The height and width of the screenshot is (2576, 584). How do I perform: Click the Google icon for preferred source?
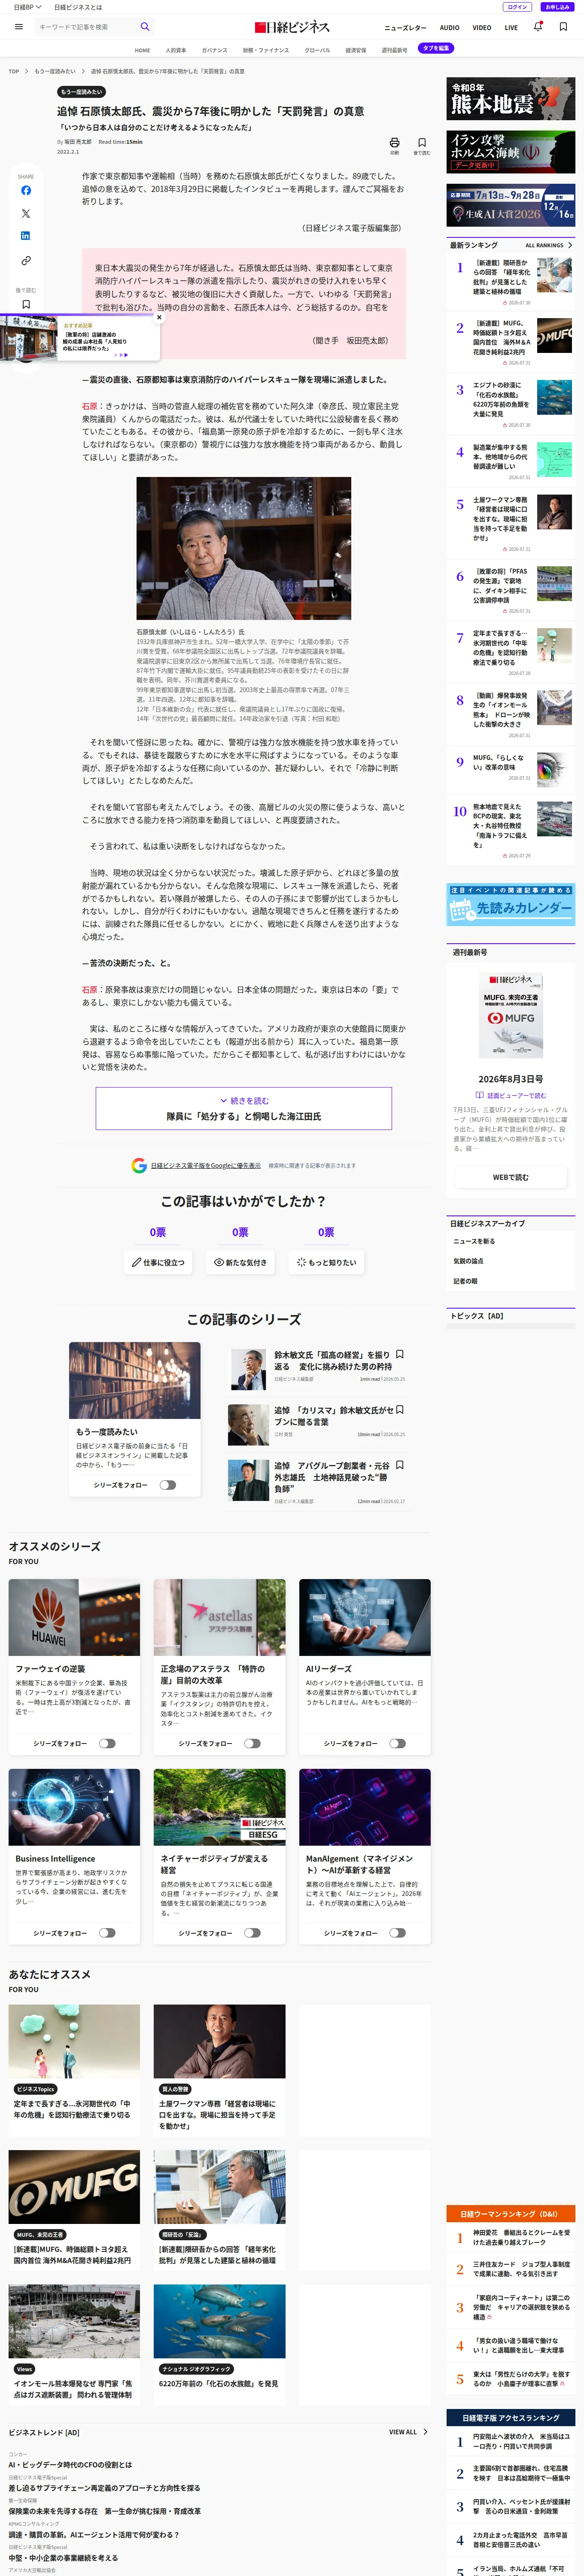coord(139,1165)
